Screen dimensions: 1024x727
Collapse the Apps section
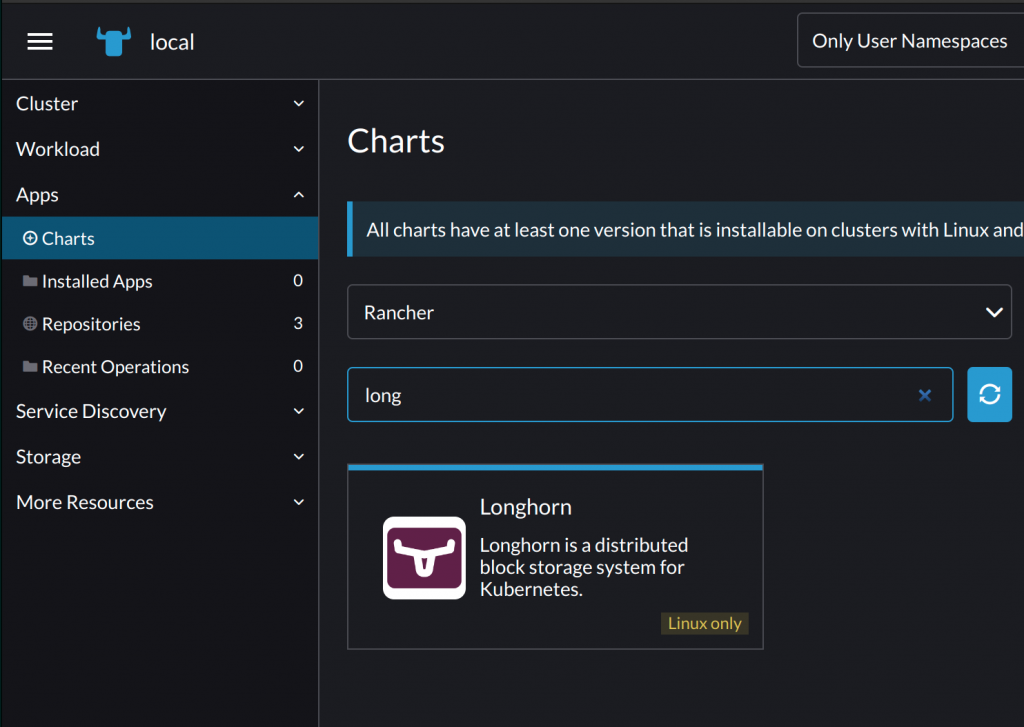pyautogui.click(x=298, y=195)
